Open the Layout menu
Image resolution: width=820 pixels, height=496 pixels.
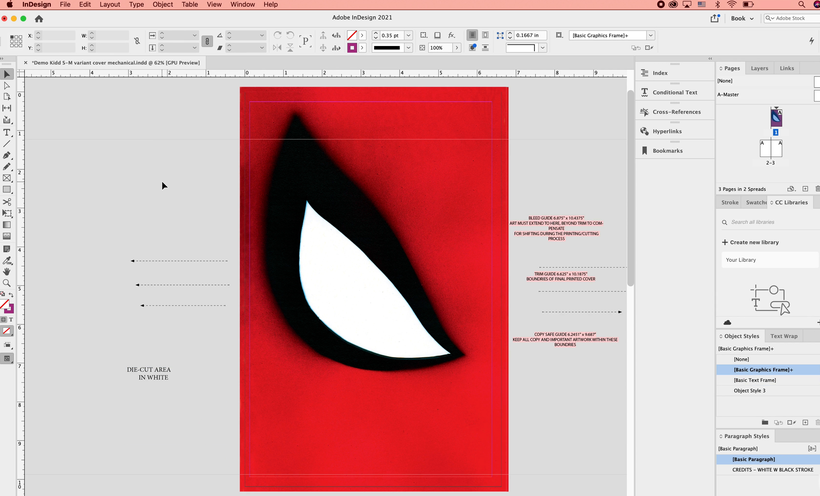point(110,4)
